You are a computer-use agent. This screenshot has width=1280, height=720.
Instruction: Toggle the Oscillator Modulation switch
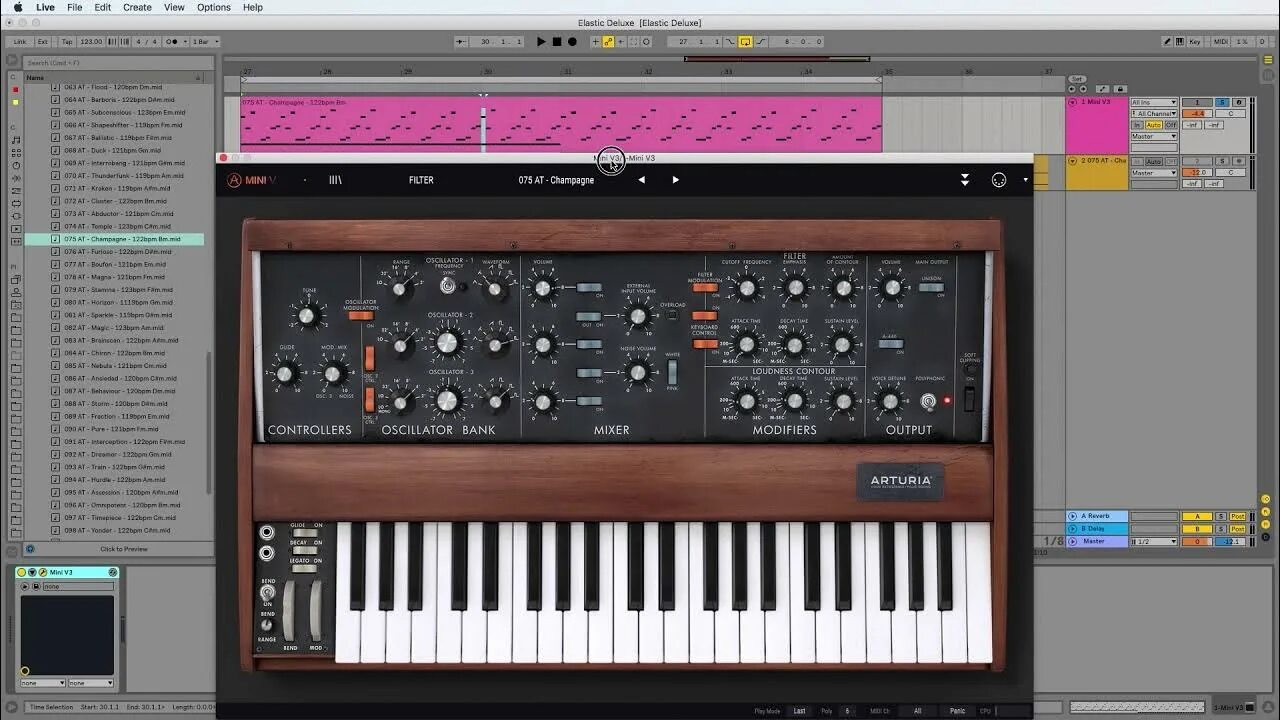click(360, 315)
